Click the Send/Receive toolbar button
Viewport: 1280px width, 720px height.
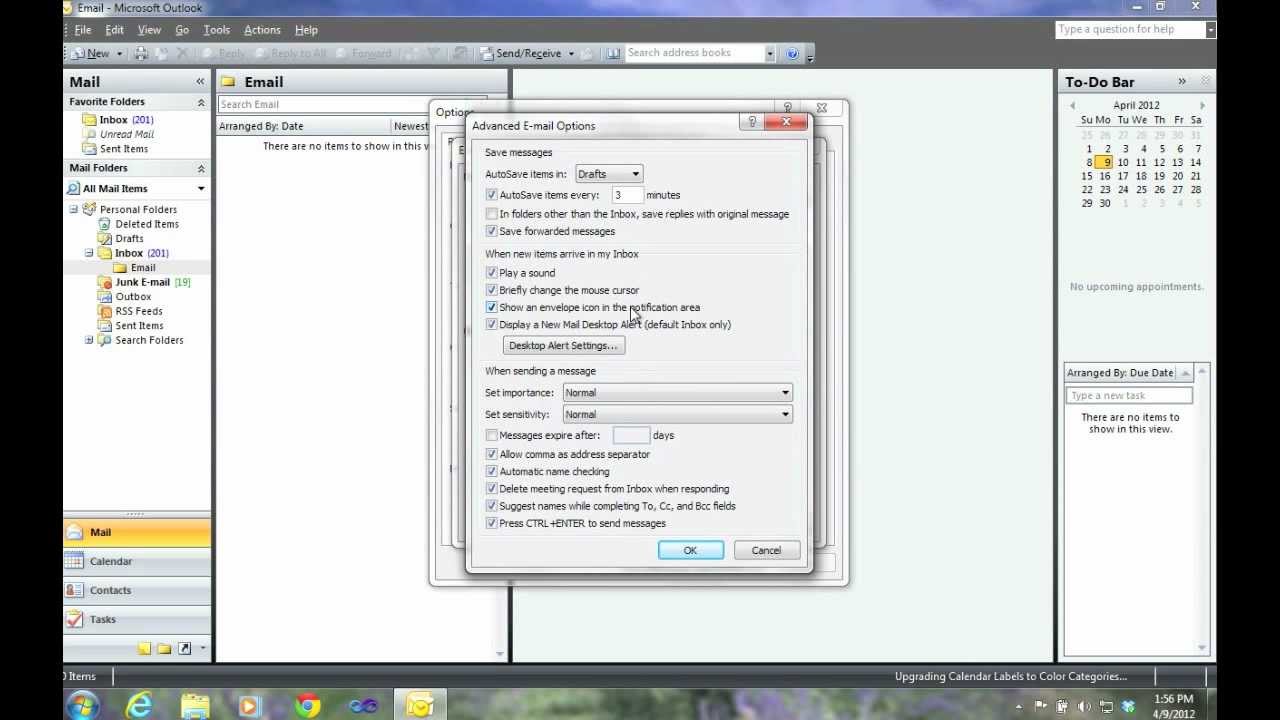[520, 53]
